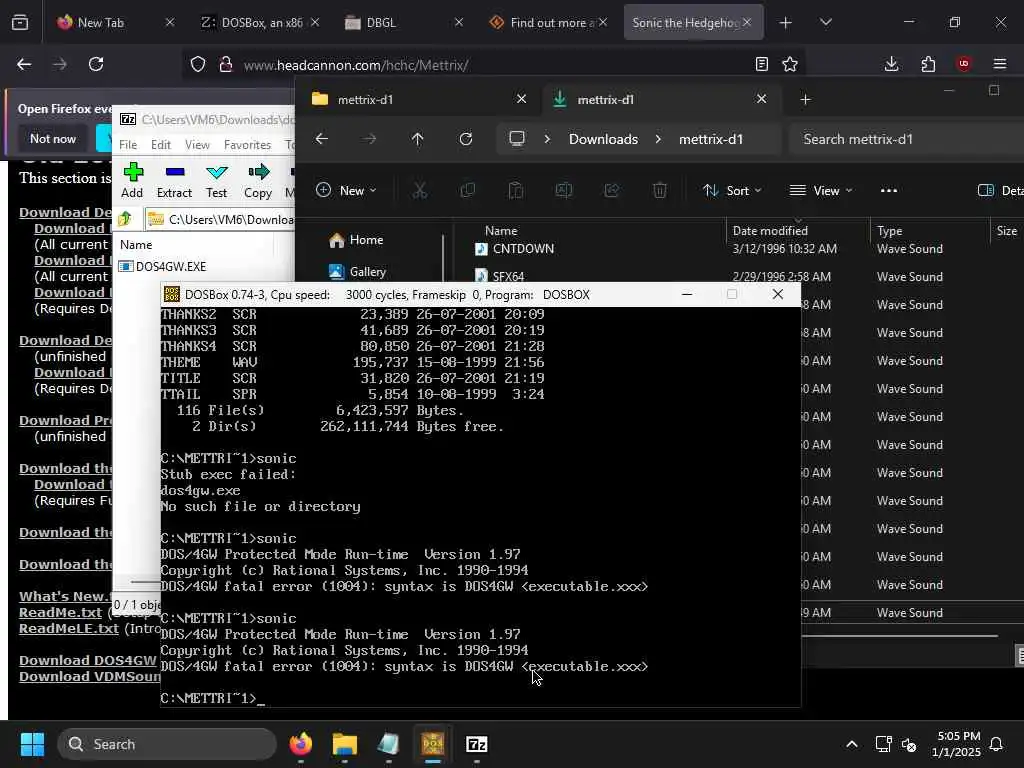Open Firefox downloads panel

[x=891, y=64]
